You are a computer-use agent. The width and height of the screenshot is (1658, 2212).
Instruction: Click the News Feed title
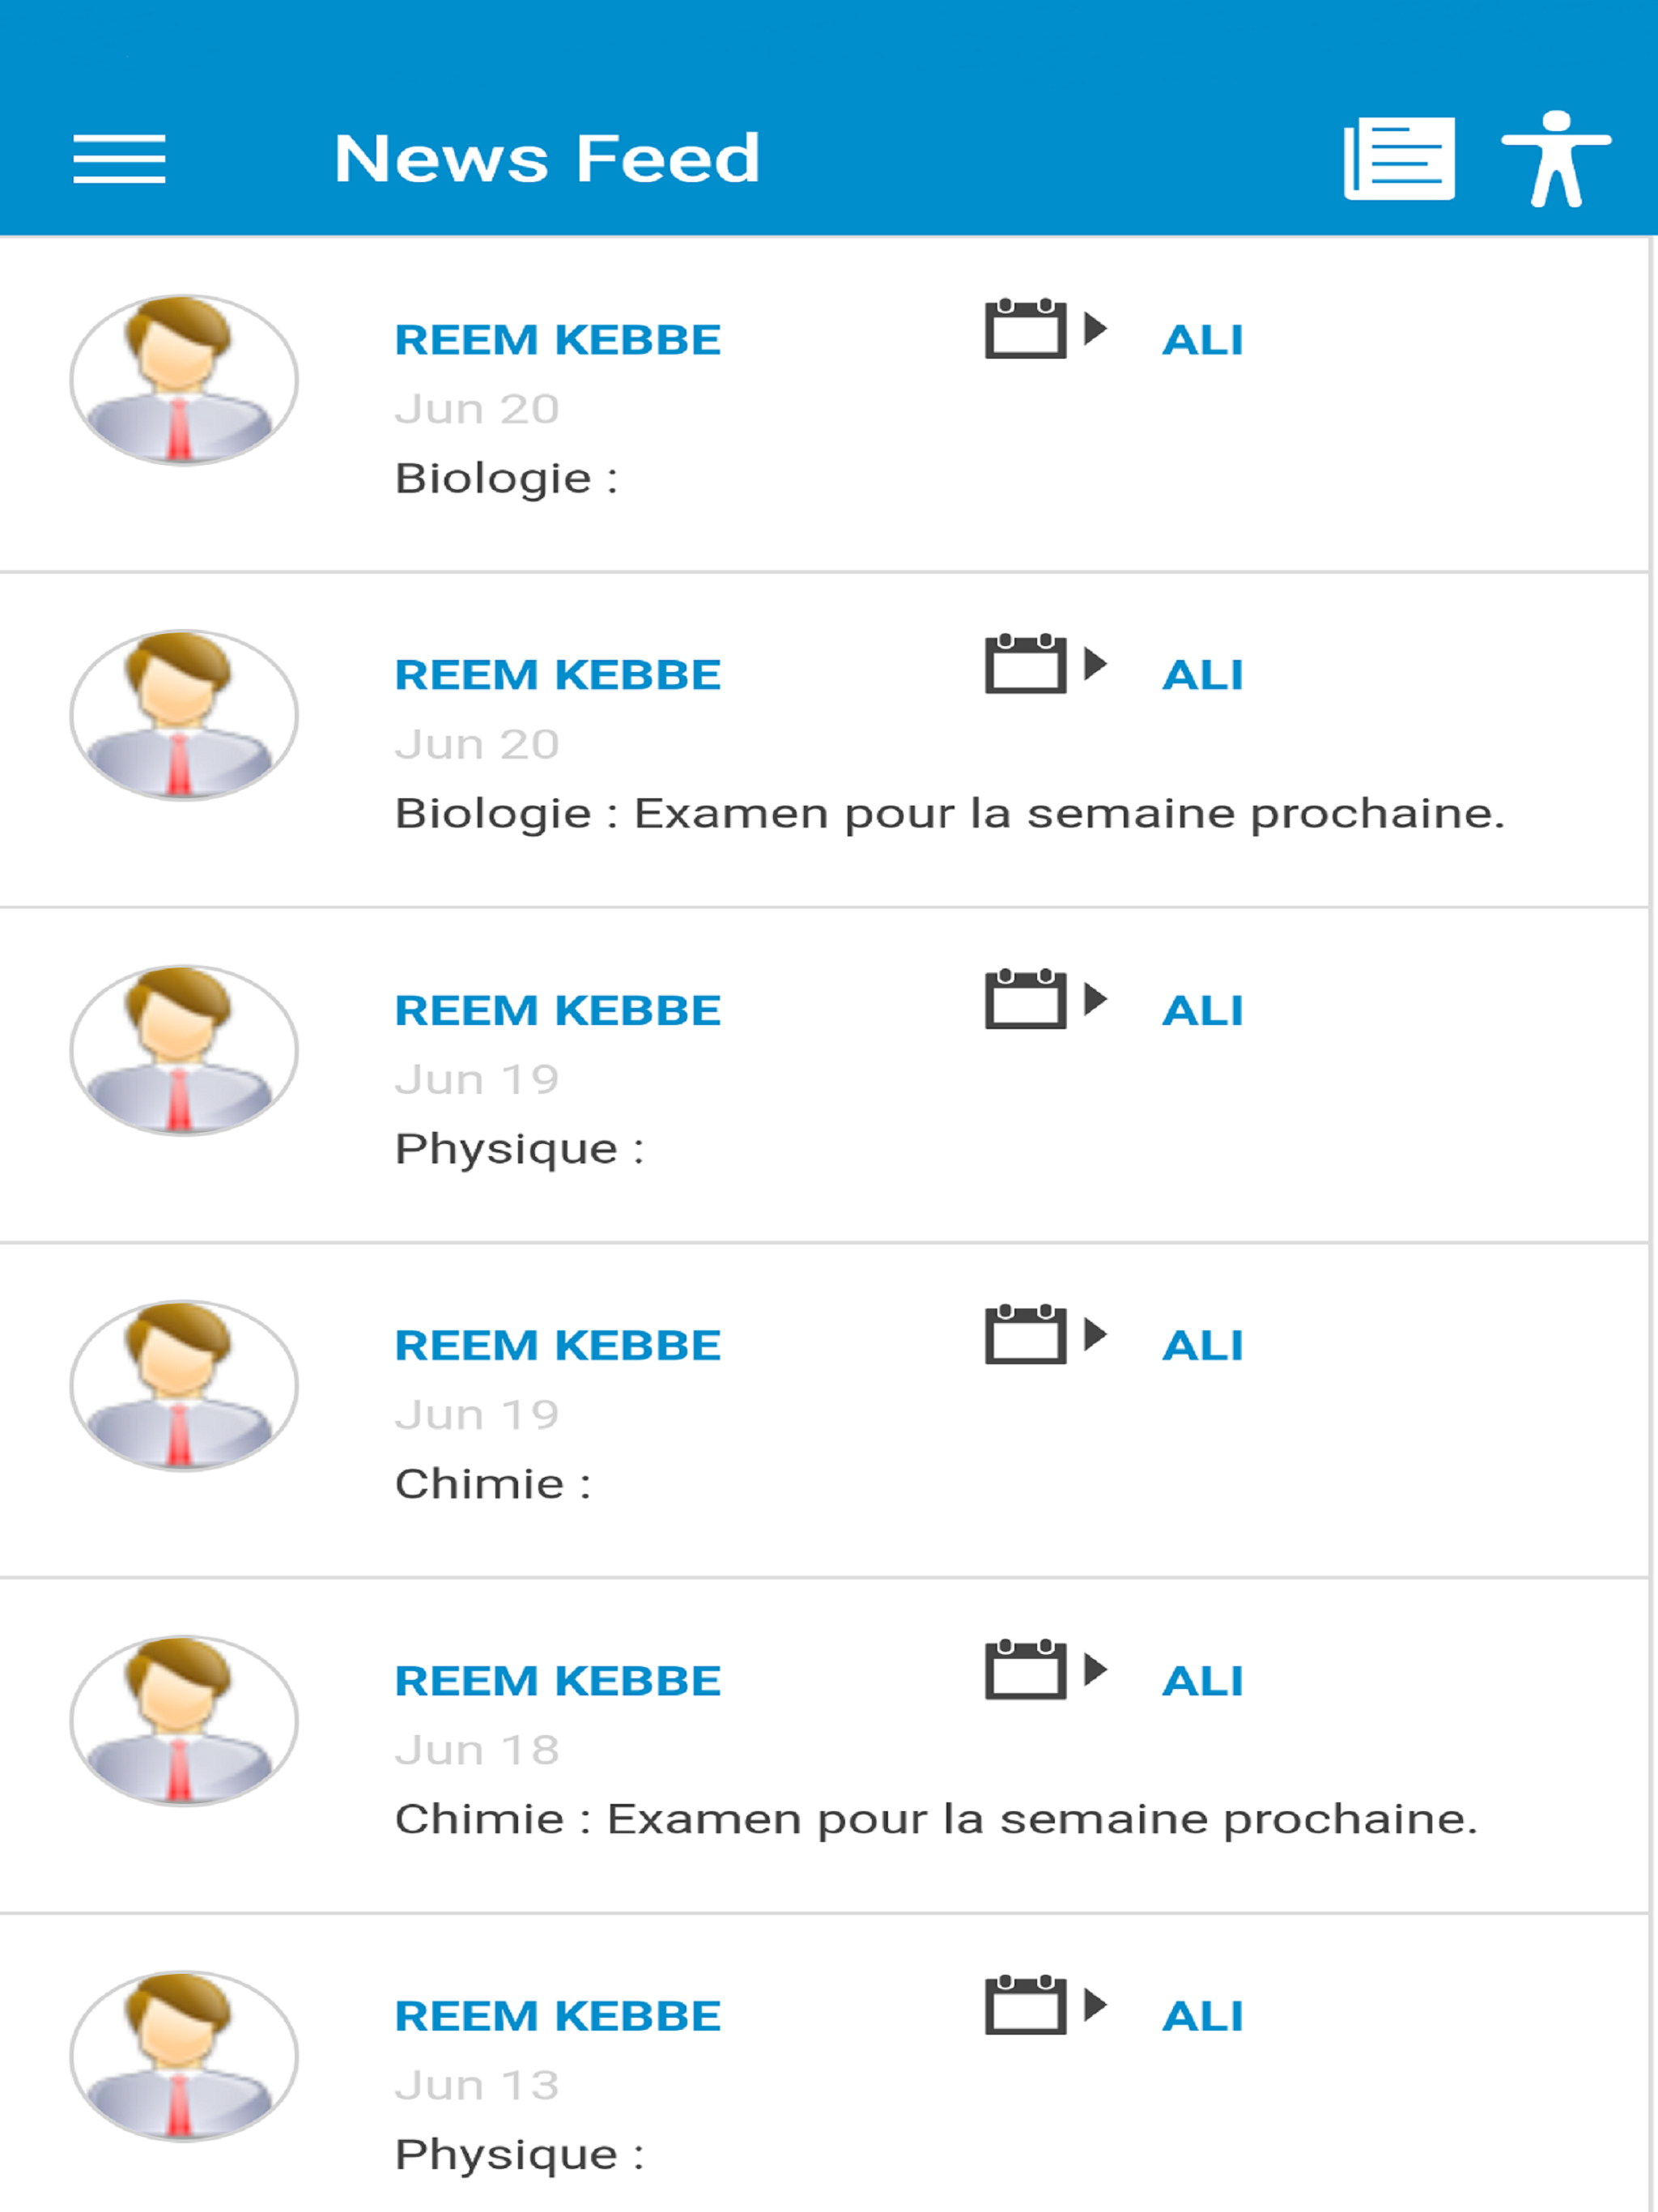pos(547,159)
